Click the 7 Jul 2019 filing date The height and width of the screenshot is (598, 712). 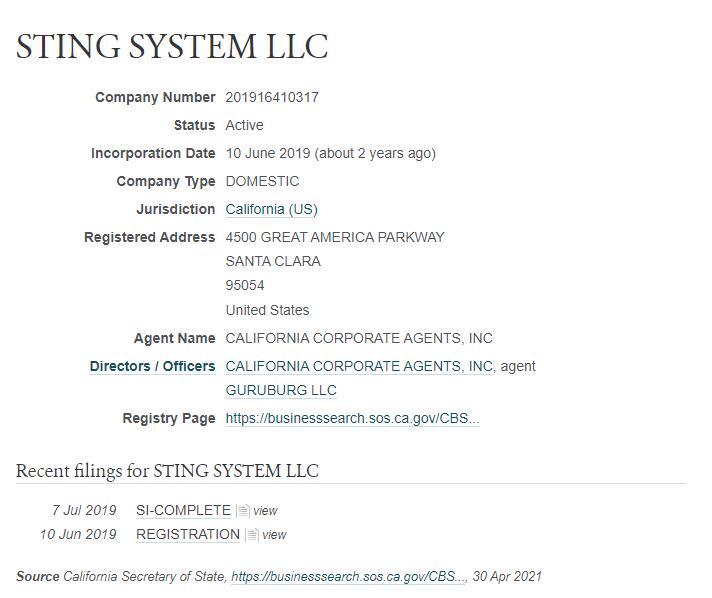[84, 510]
